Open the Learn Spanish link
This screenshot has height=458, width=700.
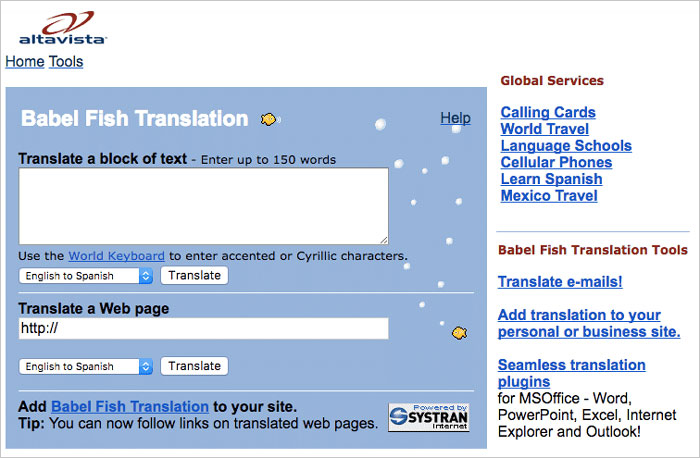pyautogui.click(x=551, y=179)
